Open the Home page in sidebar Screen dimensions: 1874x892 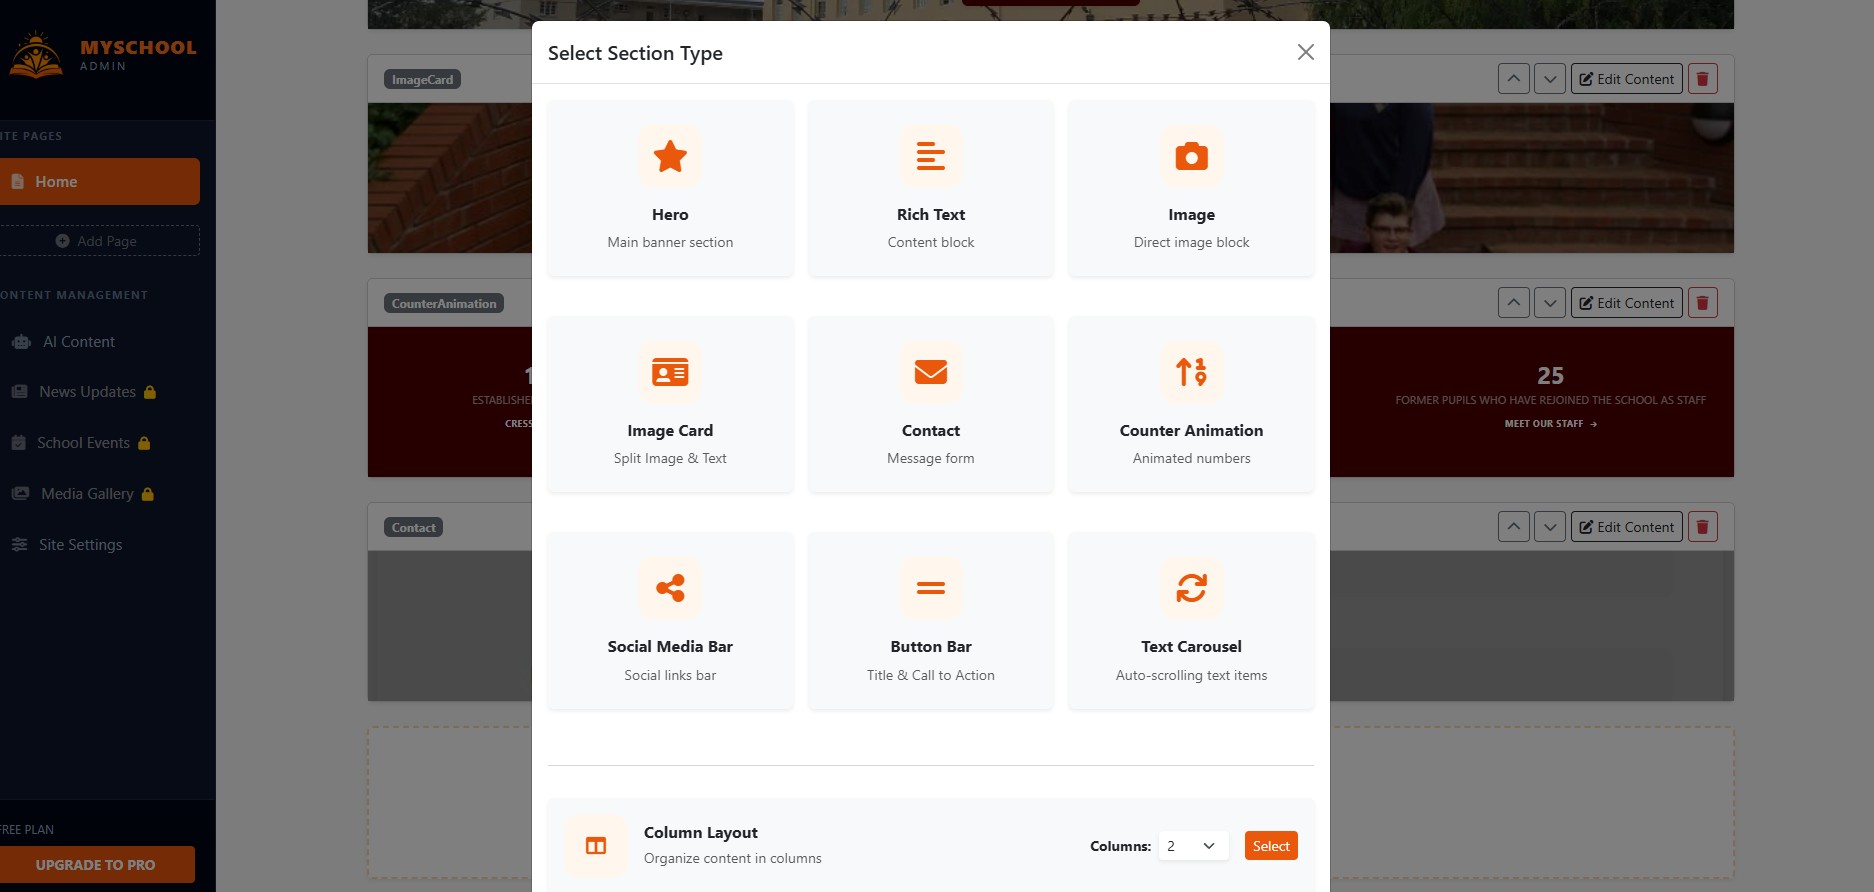[98, 182]
